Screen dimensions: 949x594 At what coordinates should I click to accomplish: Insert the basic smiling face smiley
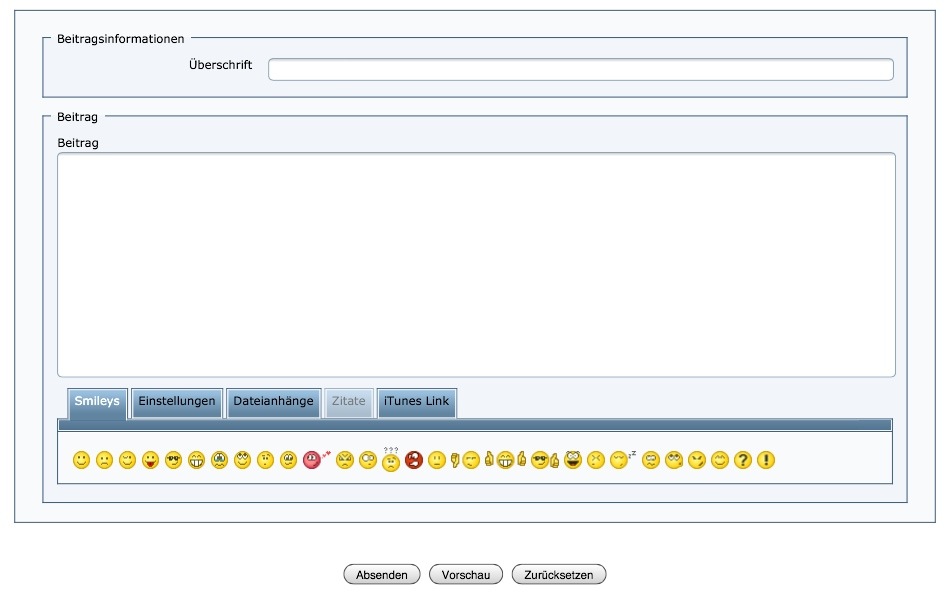[81, 460]
